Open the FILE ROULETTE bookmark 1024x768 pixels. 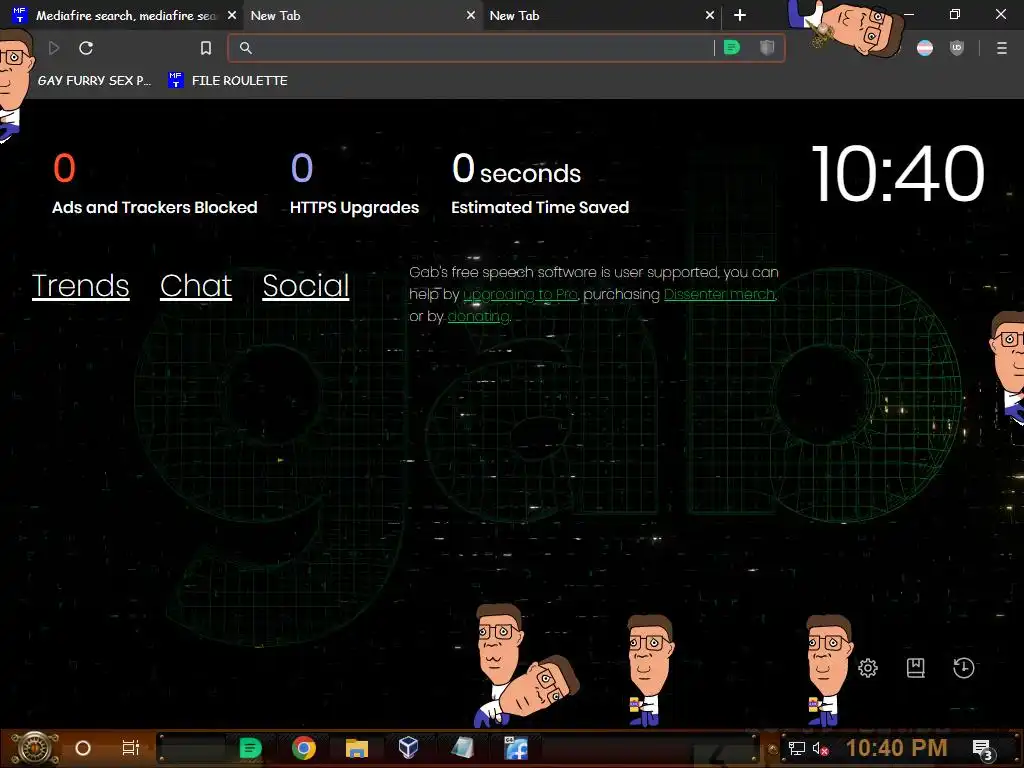click(x=228, y=80)
